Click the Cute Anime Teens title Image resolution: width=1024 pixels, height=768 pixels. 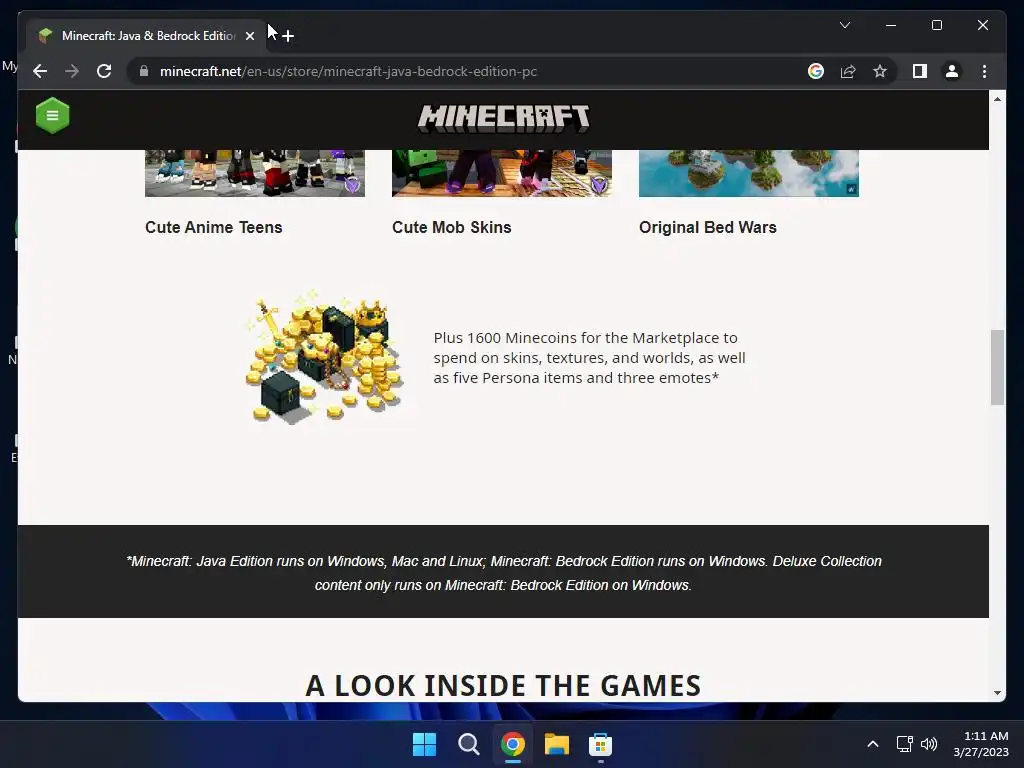click(214, 227)
